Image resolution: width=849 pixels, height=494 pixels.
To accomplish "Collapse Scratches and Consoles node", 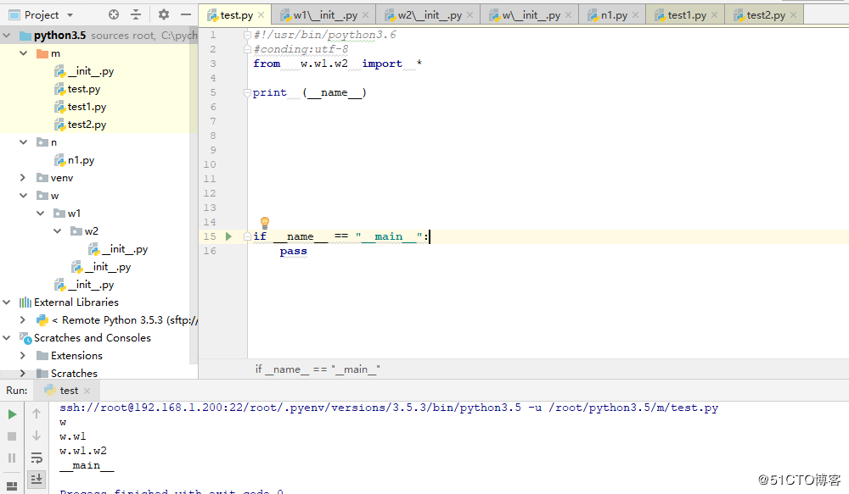I will point(6,337).
